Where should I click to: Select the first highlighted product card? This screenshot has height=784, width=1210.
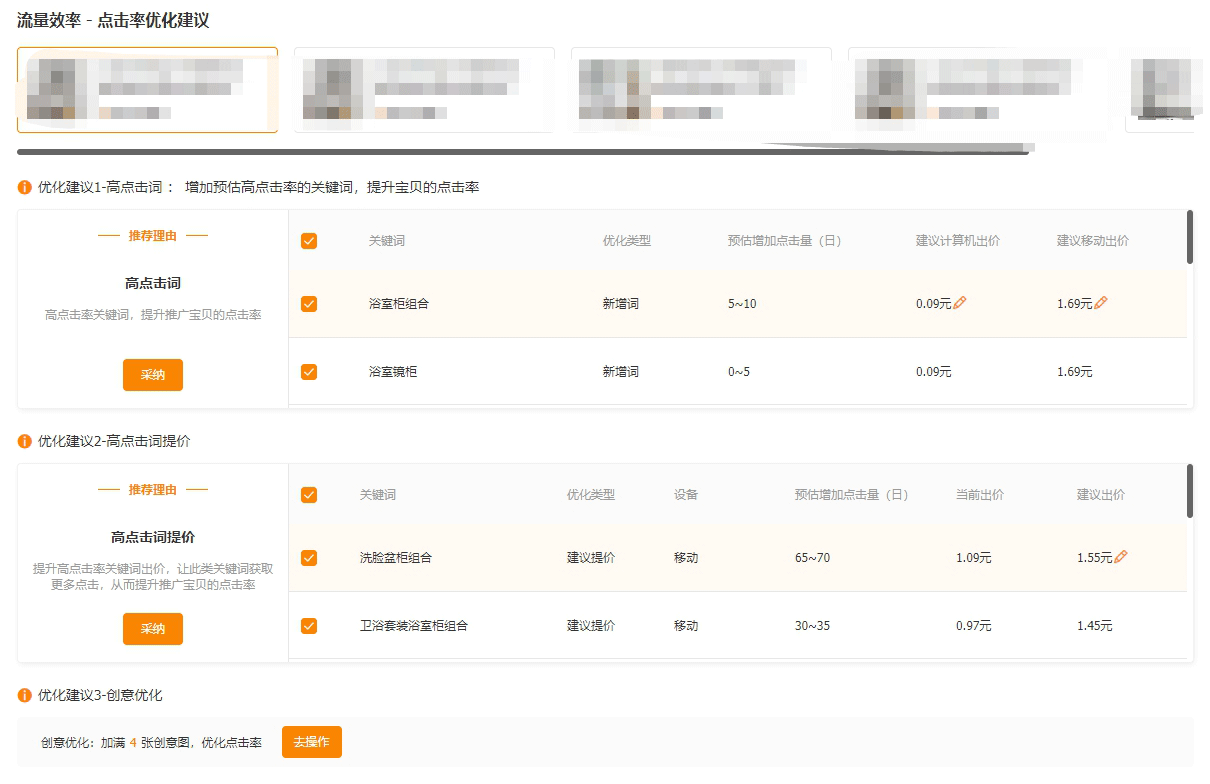(147, 90)
